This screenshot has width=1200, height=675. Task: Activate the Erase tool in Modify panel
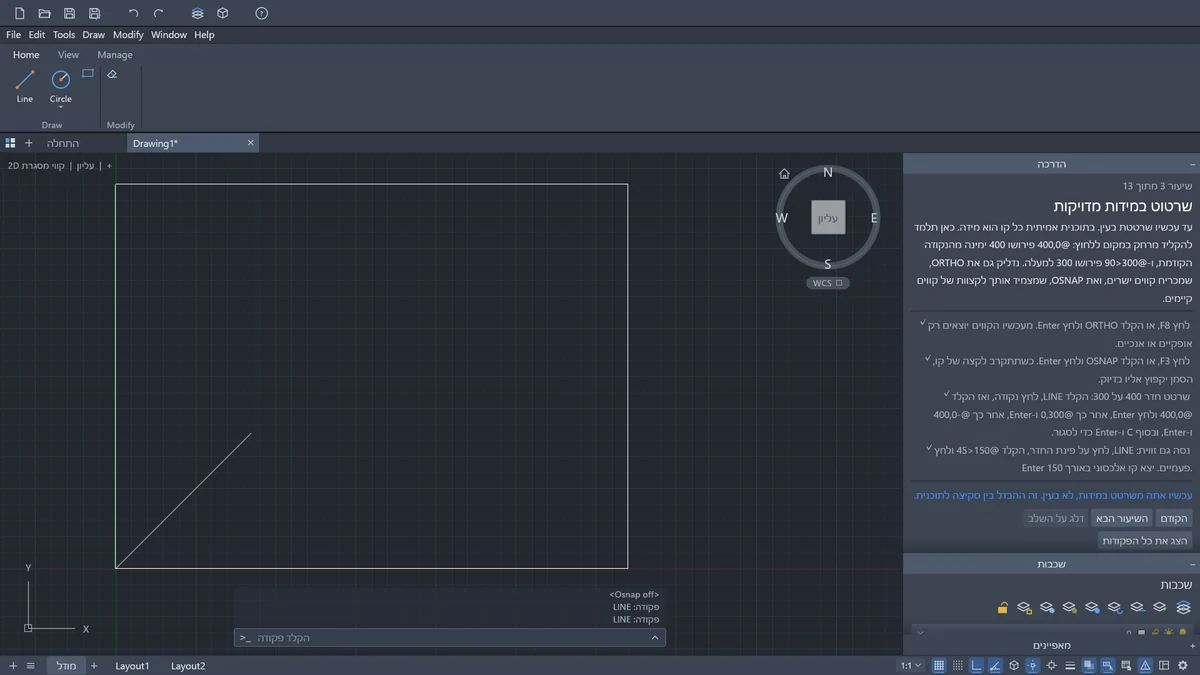(x=112, y=74)
